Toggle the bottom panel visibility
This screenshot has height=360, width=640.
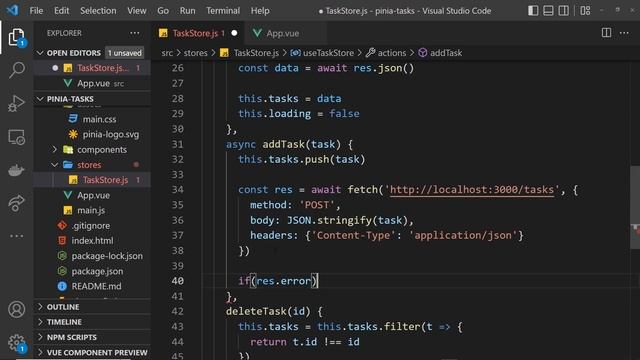(x=548, y=11)
